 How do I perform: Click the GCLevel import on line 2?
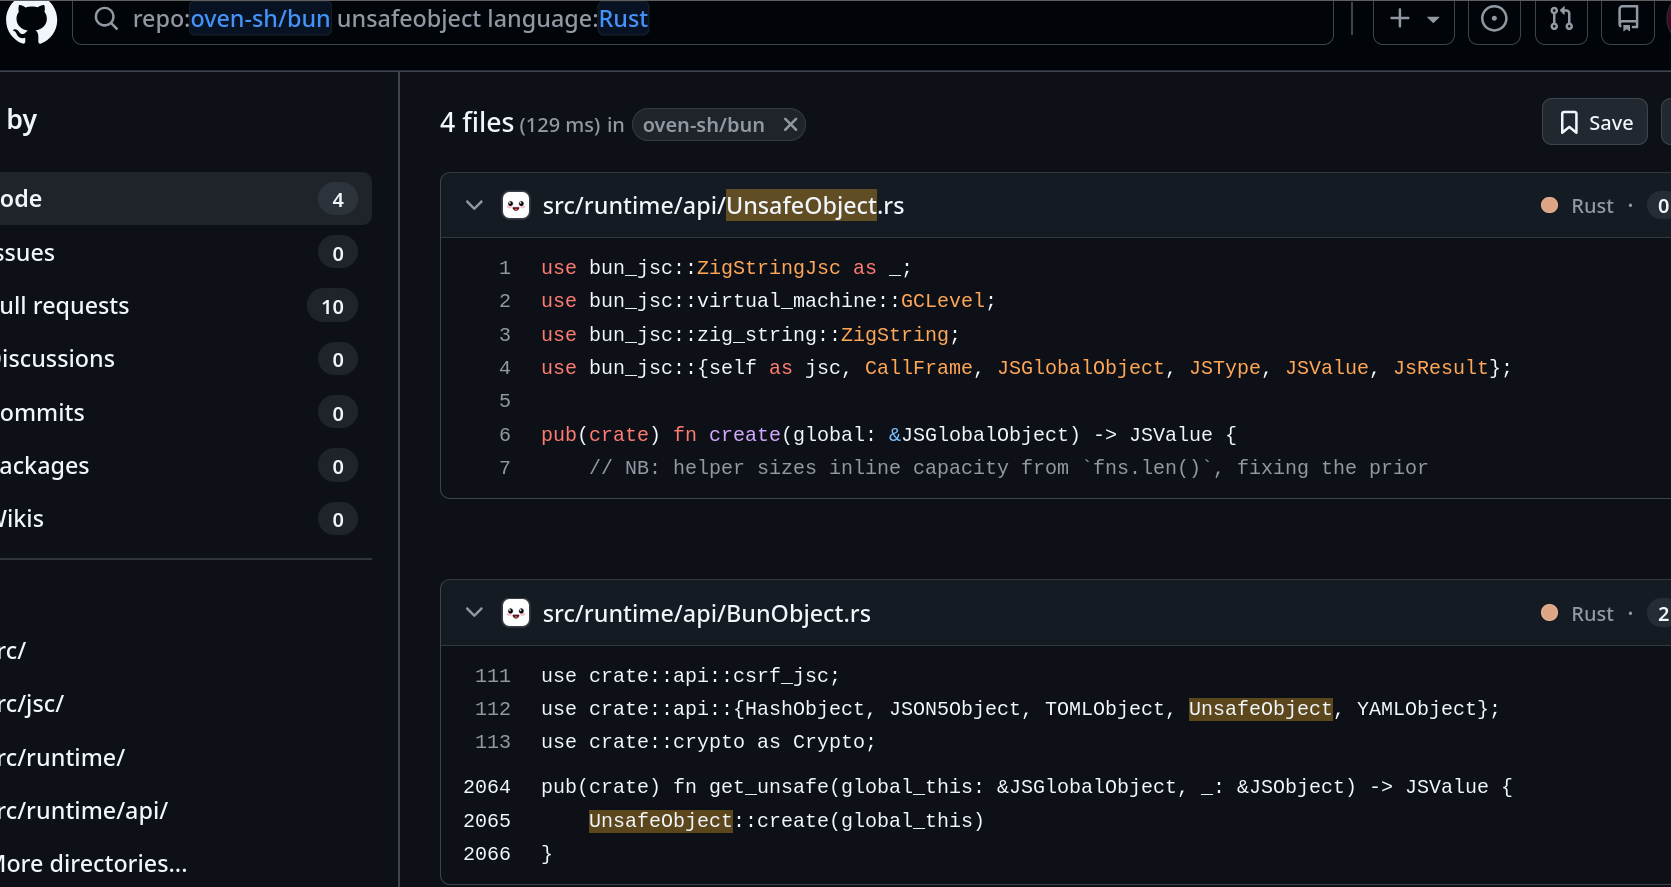pos(942,301)
